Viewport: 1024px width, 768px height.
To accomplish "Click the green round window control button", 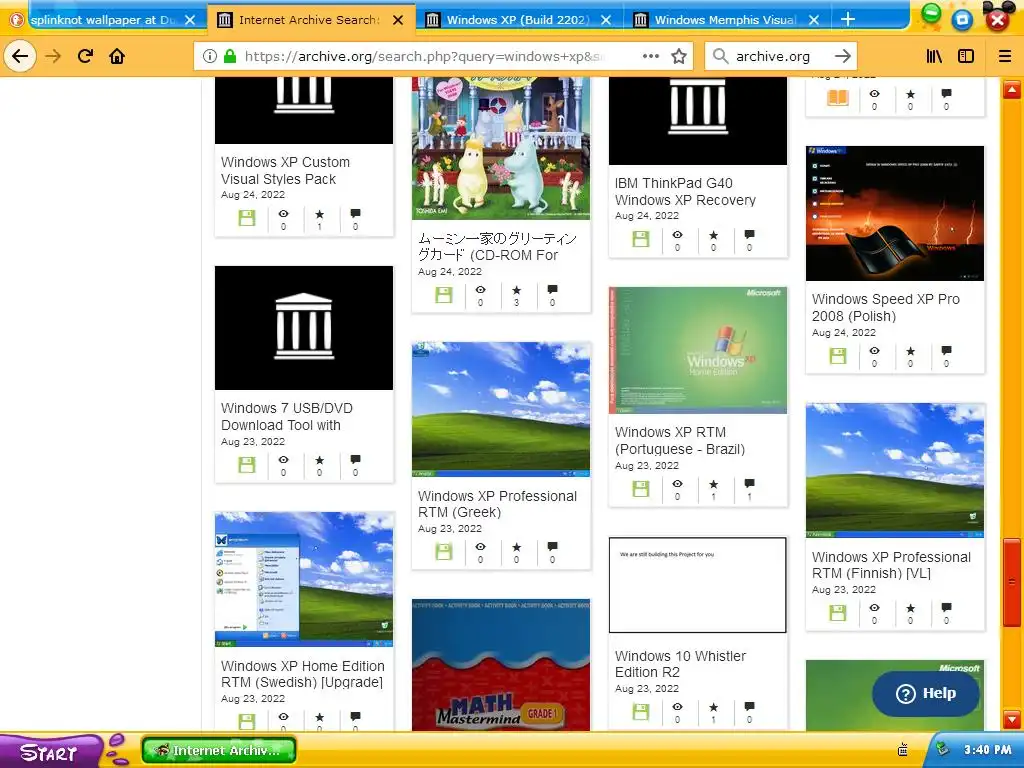I will pos(931,13).
